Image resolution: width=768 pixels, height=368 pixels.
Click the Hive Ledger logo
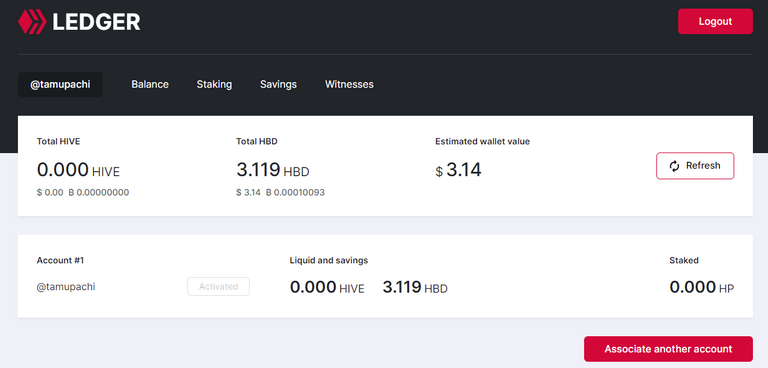click(x=79, y=22)
